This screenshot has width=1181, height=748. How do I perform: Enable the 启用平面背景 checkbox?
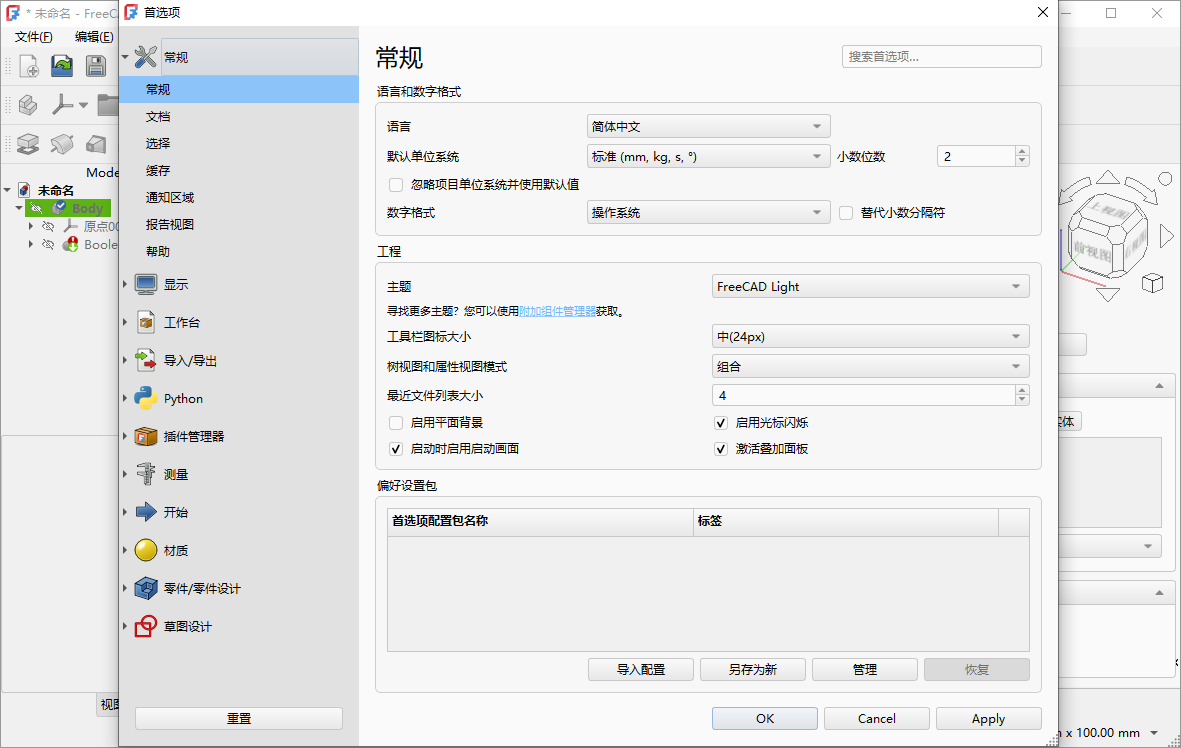396,422
